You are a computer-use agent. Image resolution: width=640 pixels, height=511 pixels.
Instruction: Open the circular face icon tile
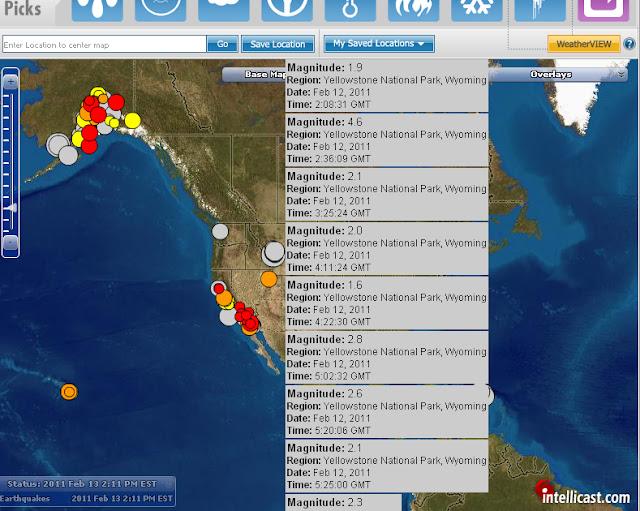[160, 10]
